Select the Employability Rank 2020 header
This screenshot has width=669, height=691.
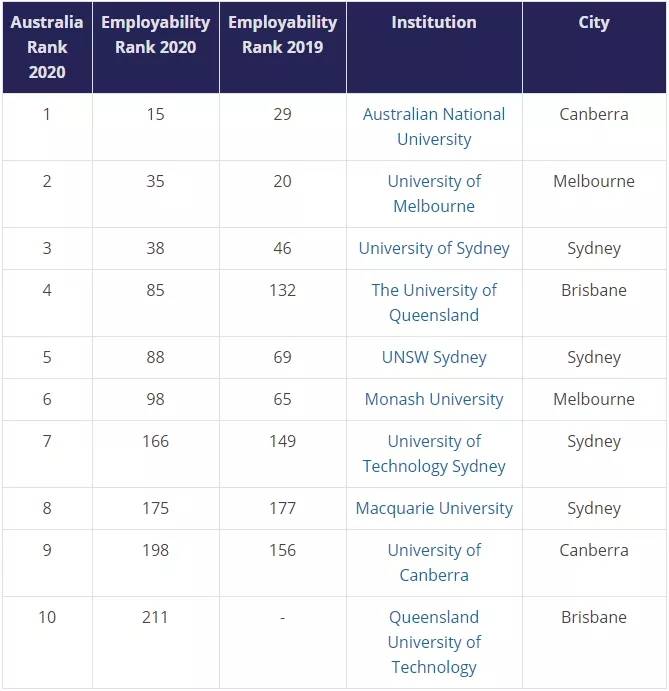[155, 34]
